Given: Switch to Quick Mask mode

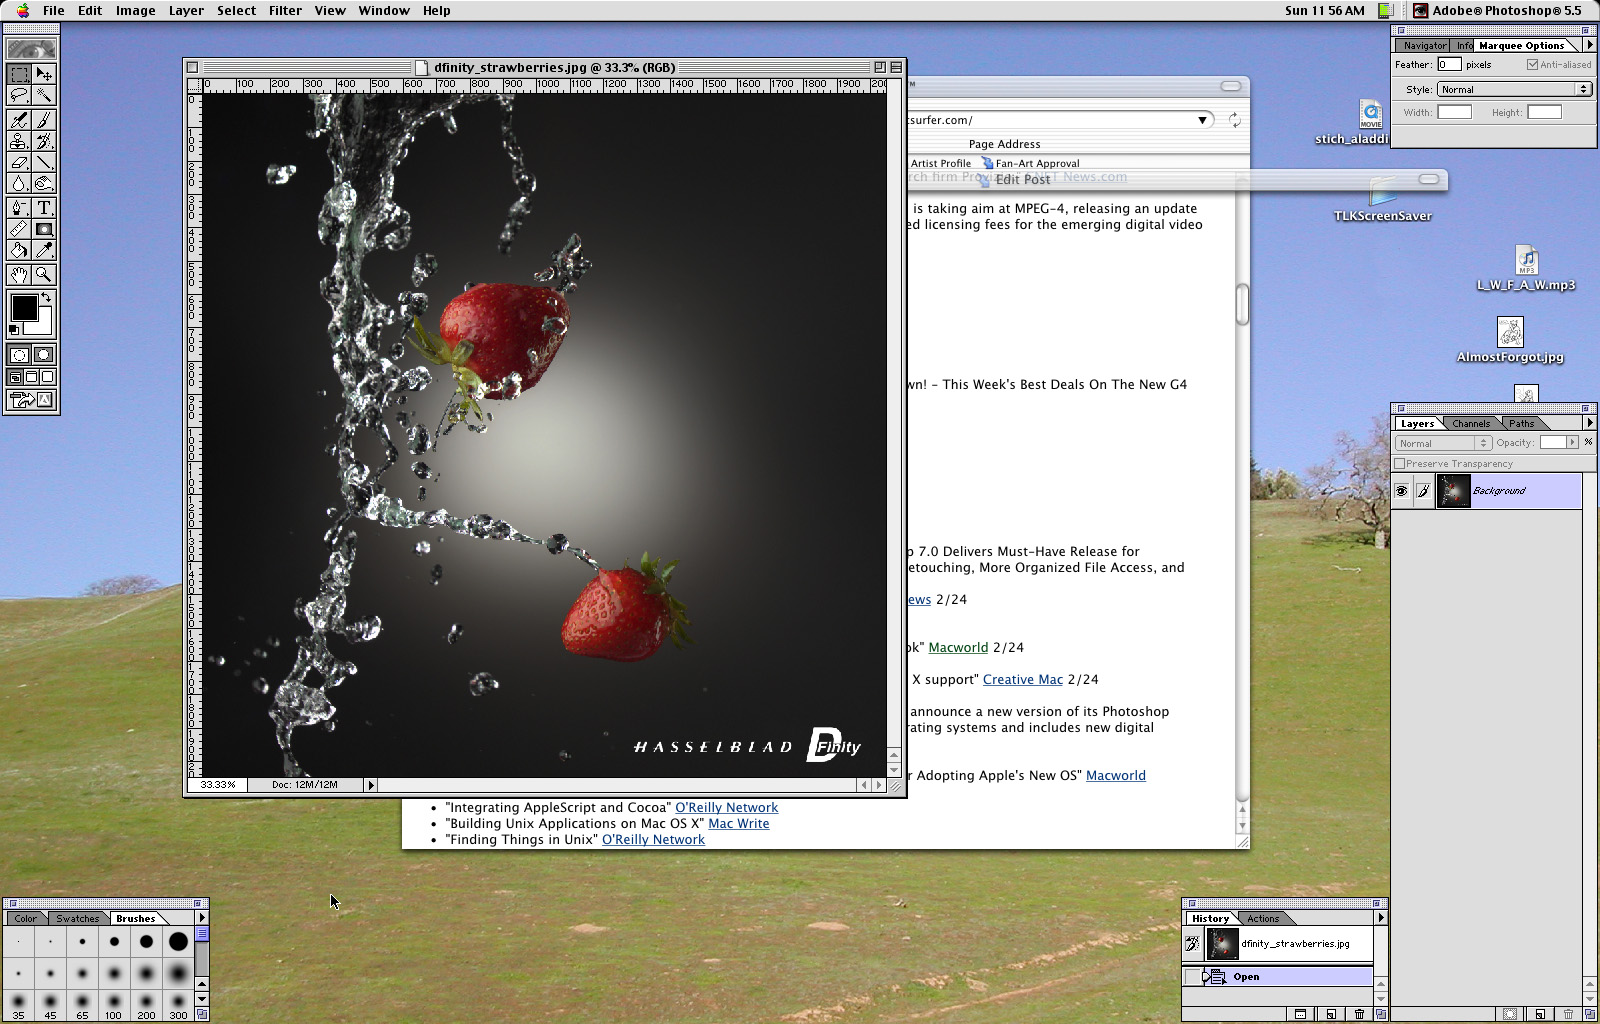Looking at the screenshot, I should (43, 355).
